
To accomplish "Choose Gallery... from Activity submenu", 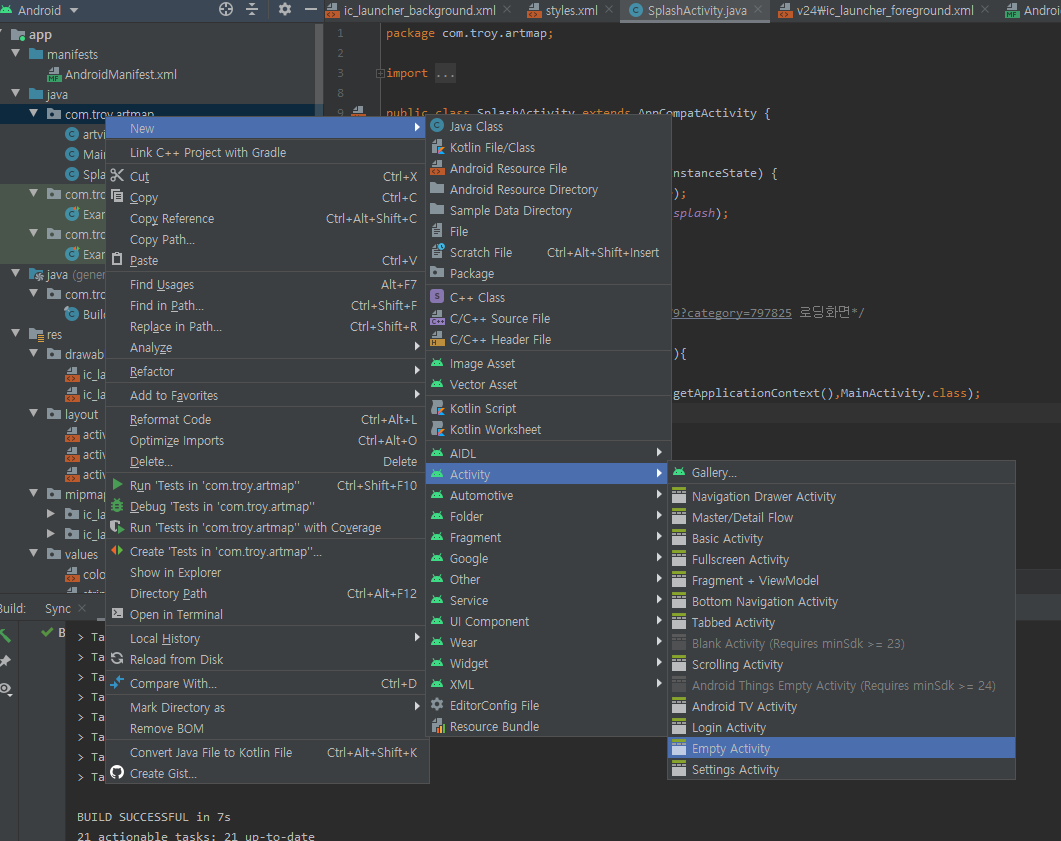I will tap(841, 472).
